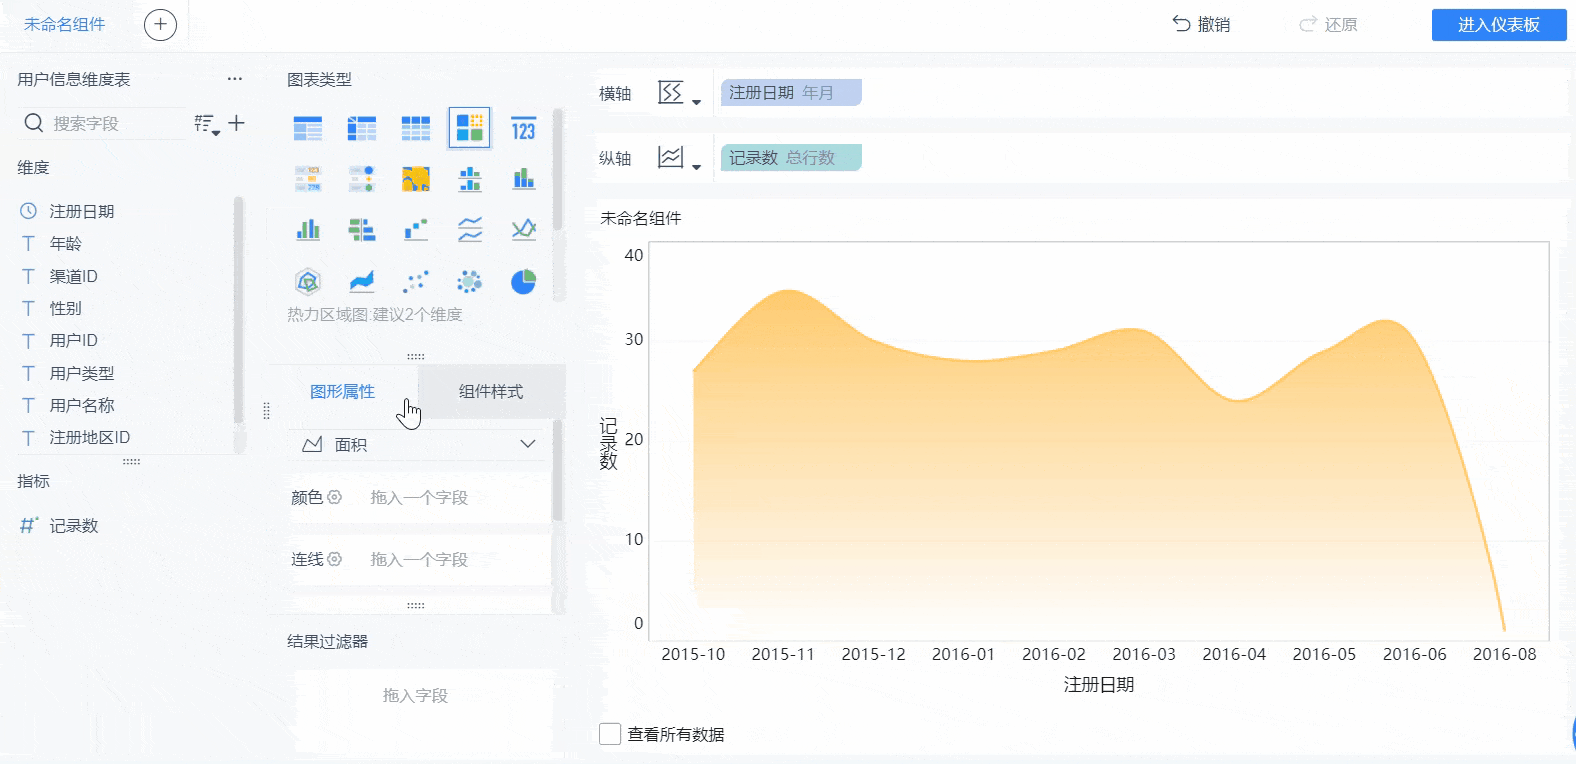Choose the clustered bubble chart icon

470,281
